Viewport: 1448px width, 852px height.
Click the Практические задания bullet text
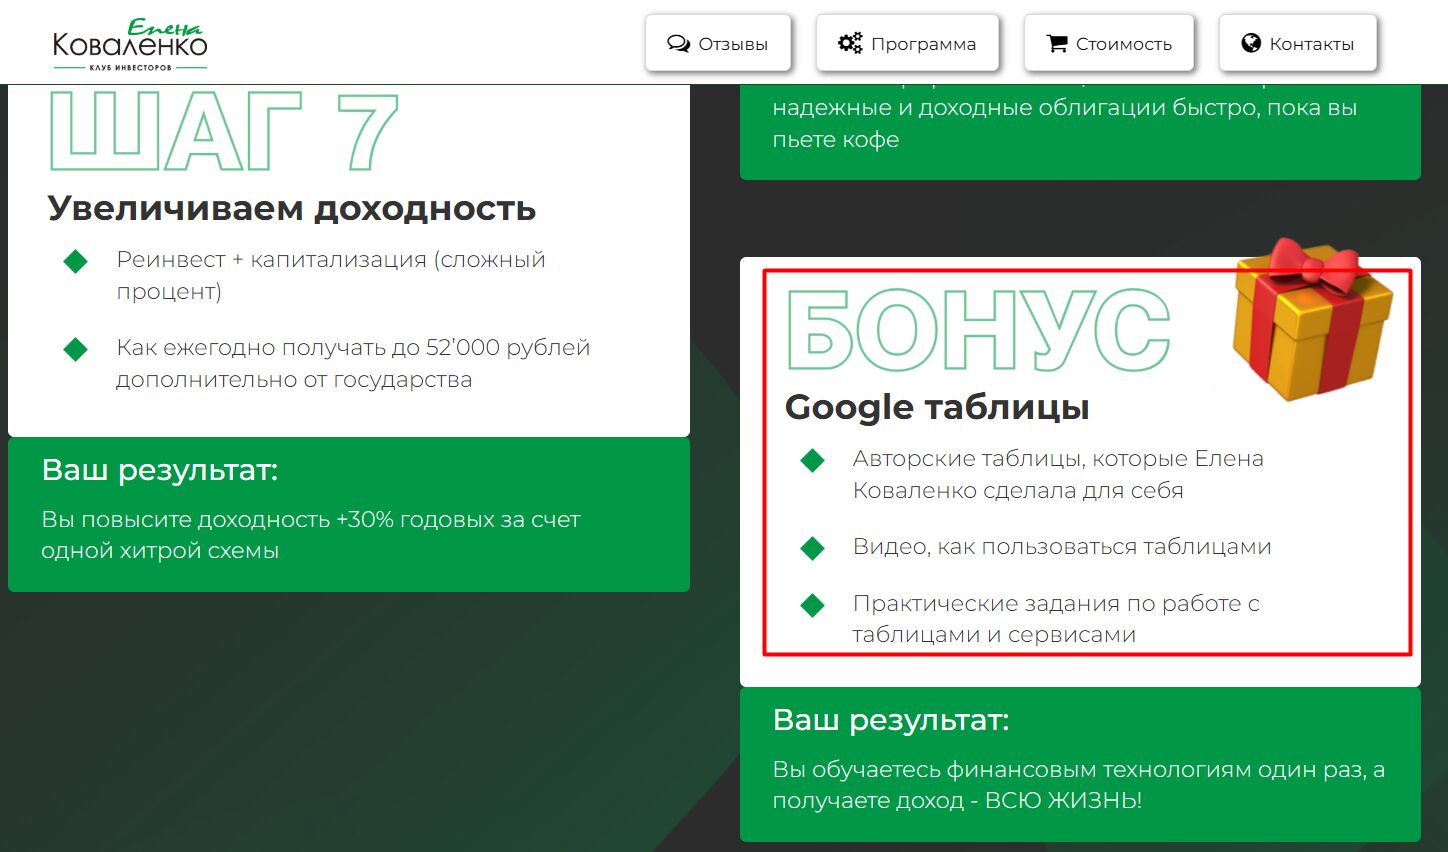click(1055, 619)
